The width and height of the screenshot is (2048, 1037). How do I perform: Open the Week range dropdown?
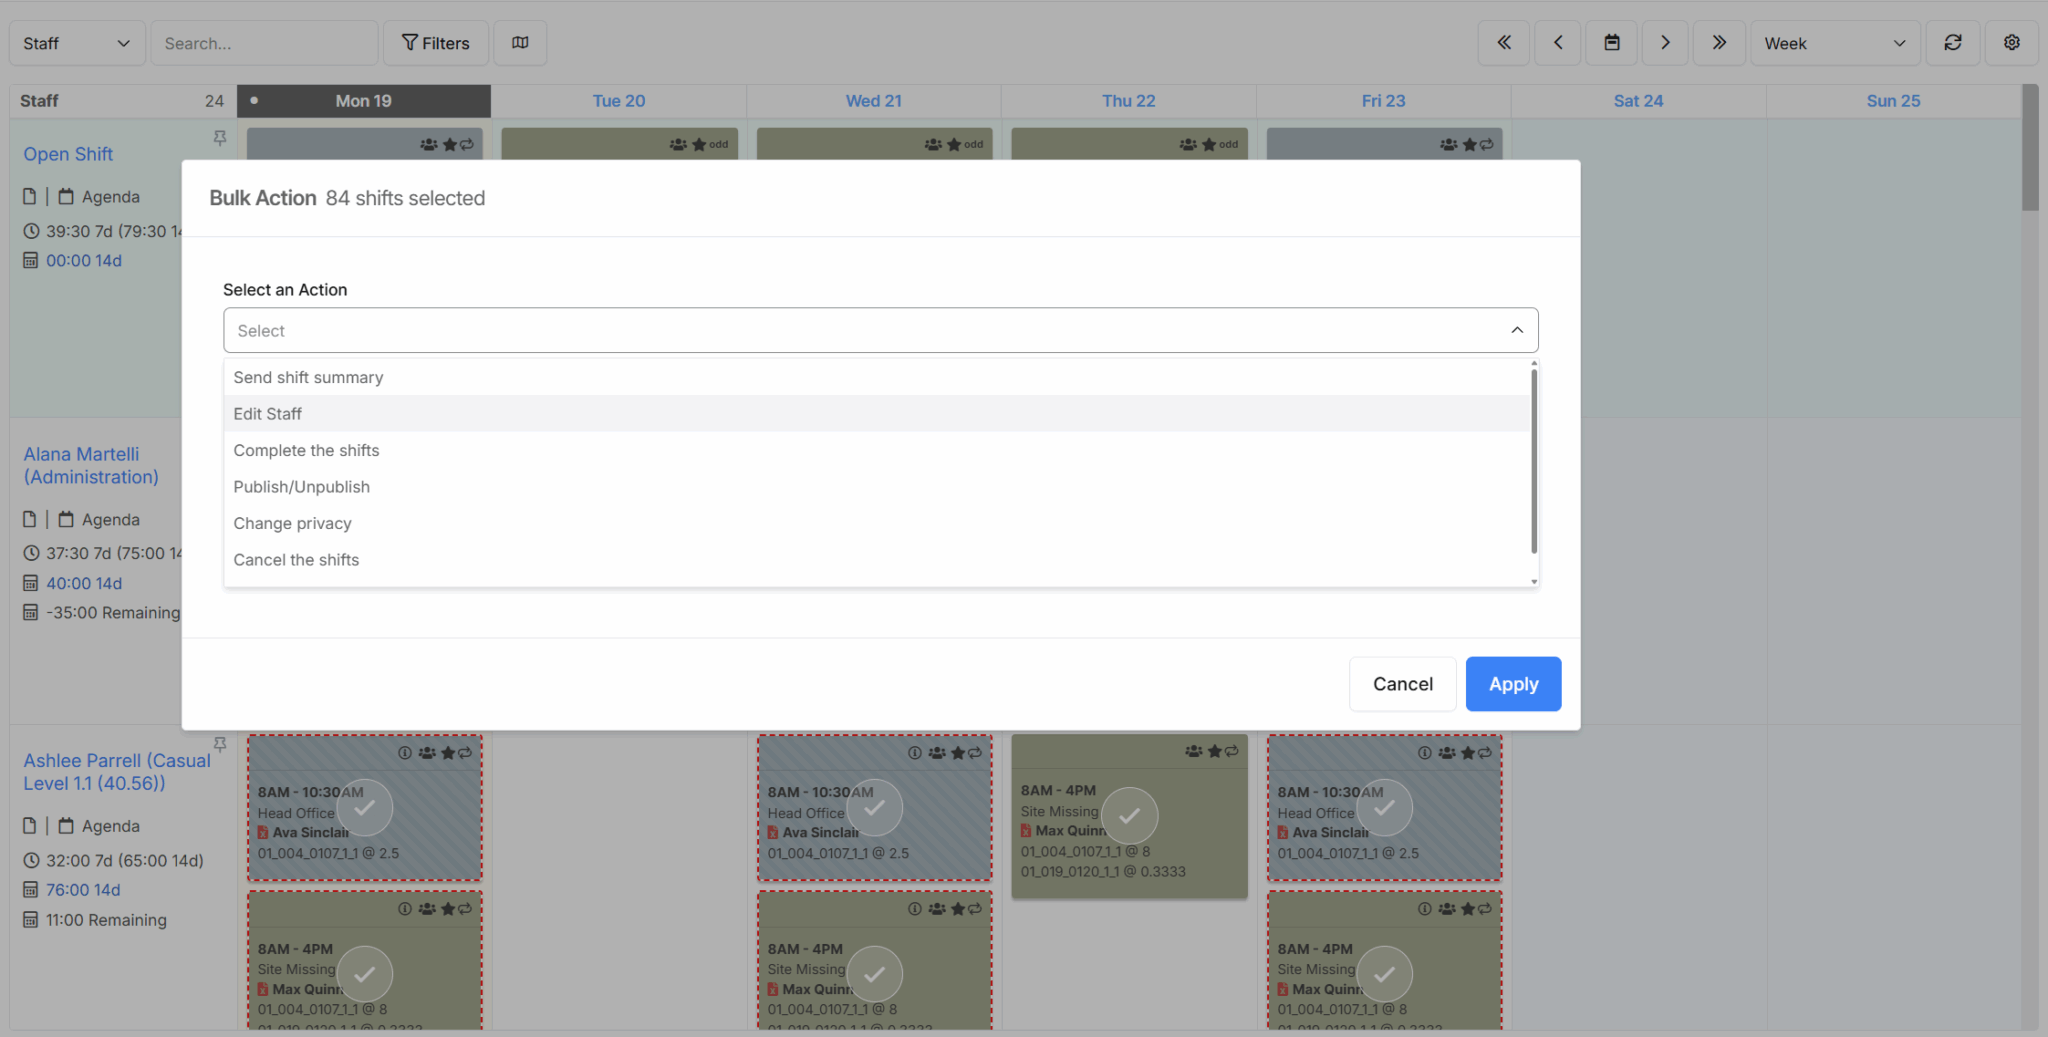(1835, 43)
